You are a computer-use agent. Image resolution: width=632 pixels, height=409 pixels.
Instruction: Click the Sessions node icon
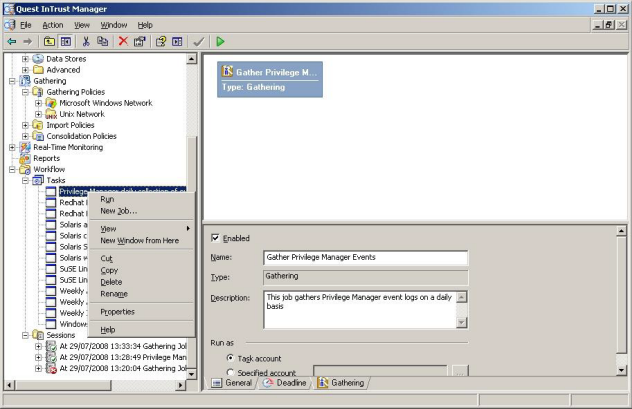[38, 335]
